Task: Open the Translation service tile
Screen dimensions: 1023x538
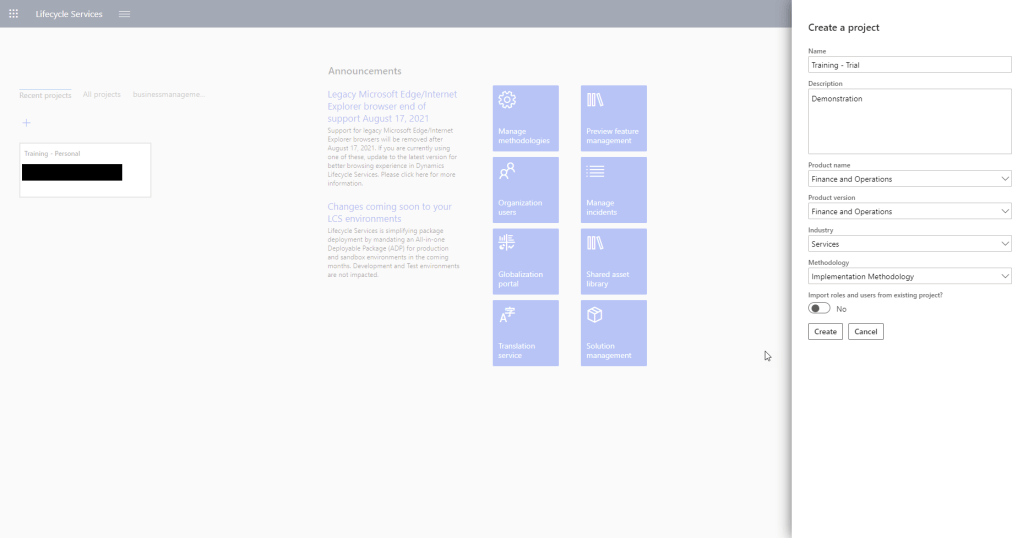Action: (525, 333)
